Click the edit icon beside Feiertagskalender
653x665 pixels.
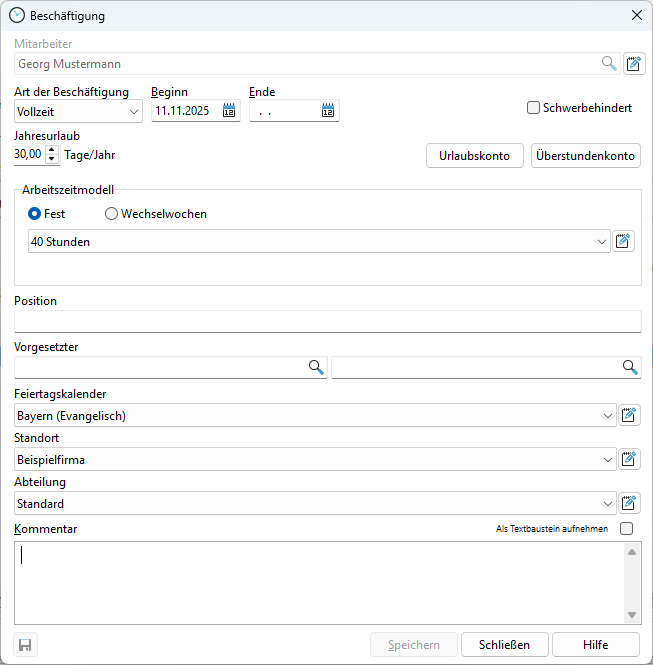click(629, 415)
